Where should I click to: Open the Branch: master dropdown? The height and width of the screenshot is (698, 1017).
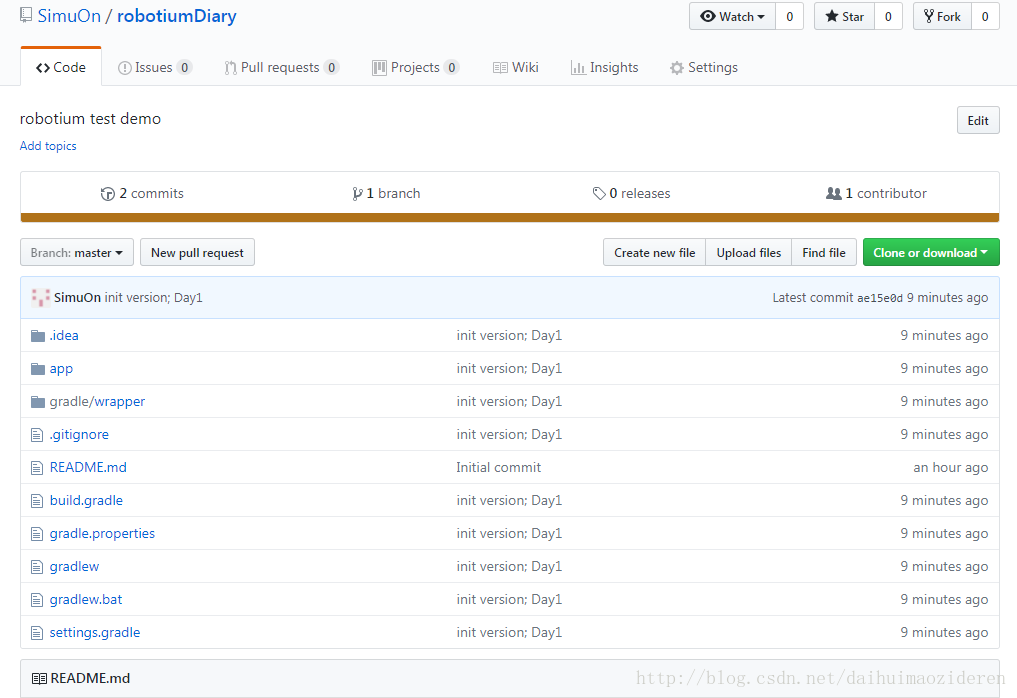pyautogui.click(x=77, y=252)
